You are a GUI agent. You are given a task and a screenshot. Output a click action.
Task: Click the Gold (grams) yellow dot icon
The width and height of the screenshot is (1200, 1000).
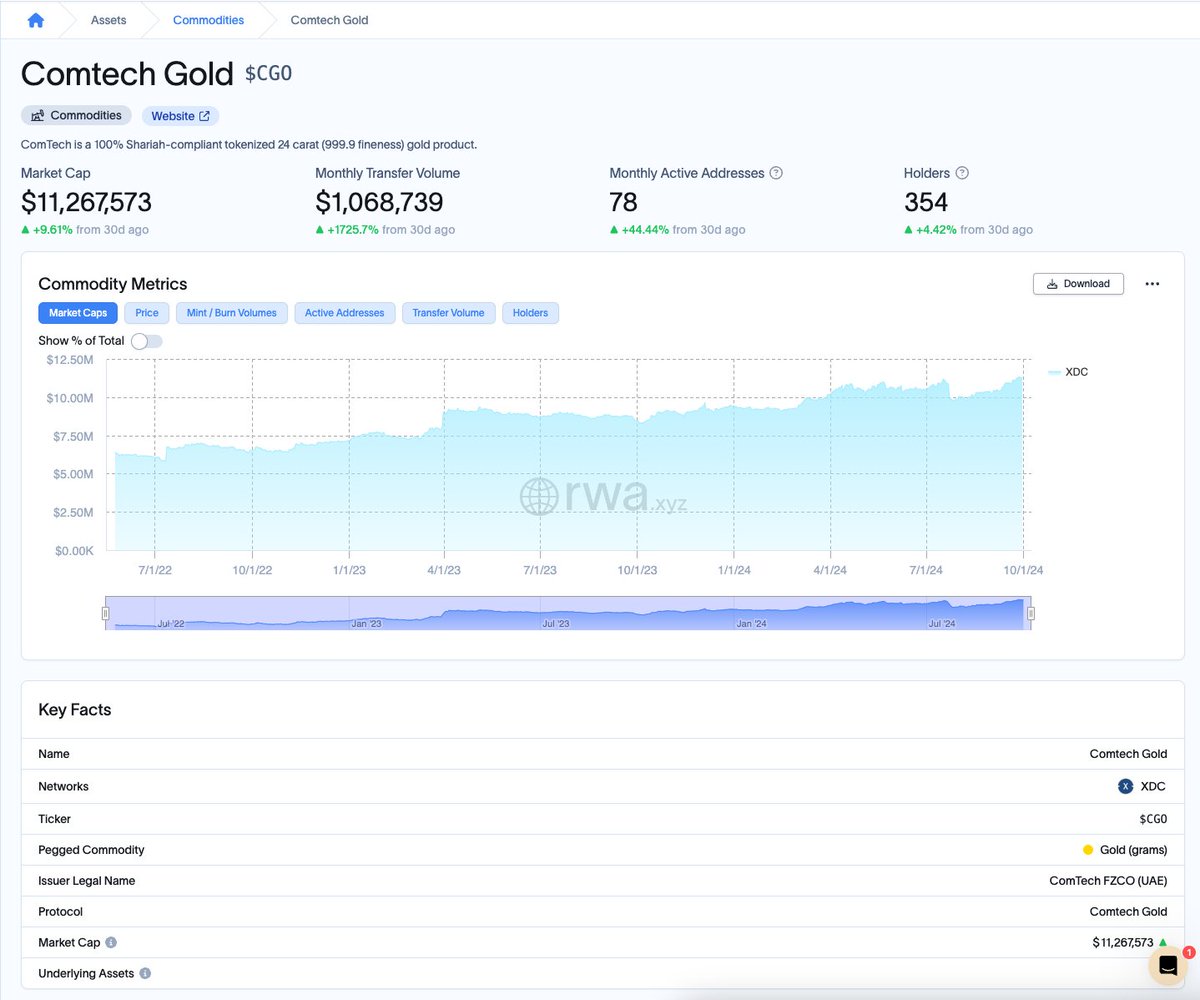pyautogui.click(x=1088, y=850)
